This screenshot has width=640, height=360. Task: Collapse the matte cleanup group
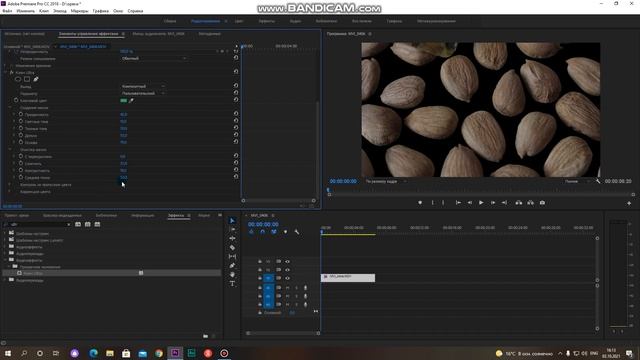click(x=10, y=150)
